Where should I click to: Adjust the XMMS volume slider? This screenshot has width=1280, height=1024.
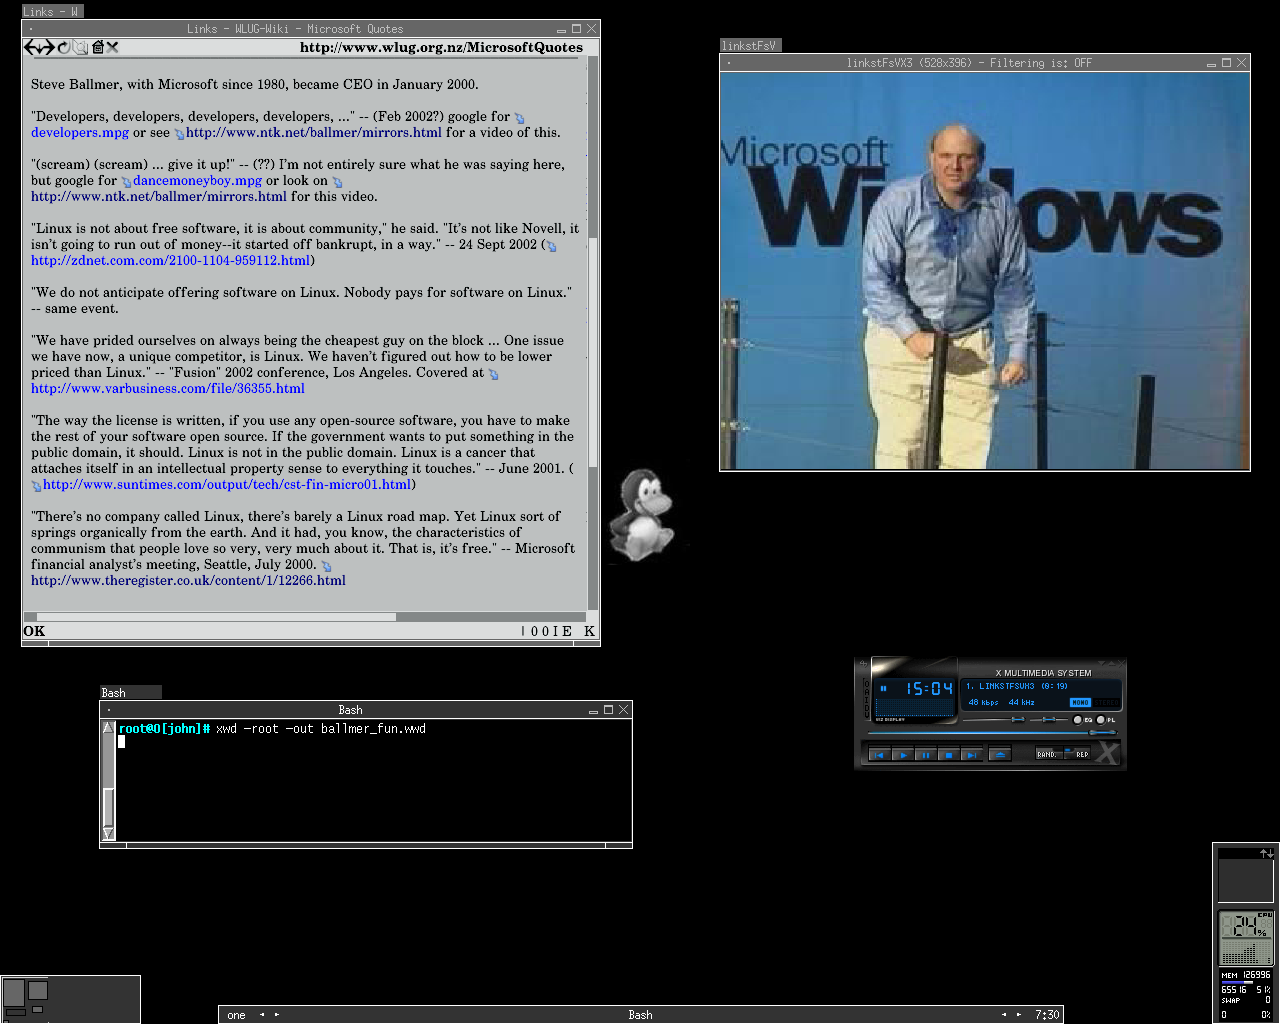[x=994, y=719]
